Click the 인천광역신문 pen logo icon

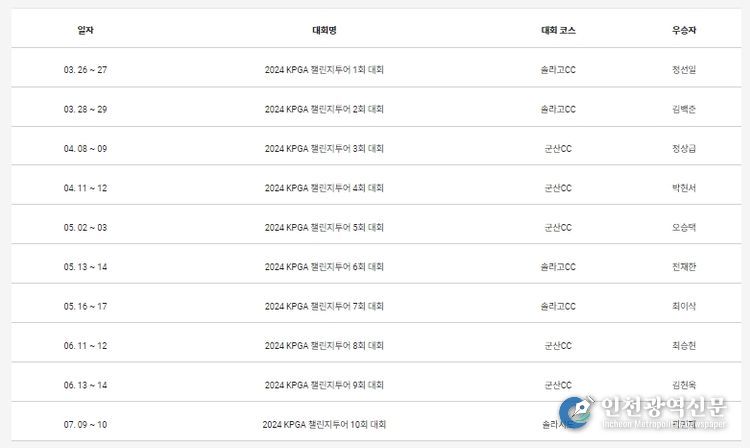(x=575, y=412)
